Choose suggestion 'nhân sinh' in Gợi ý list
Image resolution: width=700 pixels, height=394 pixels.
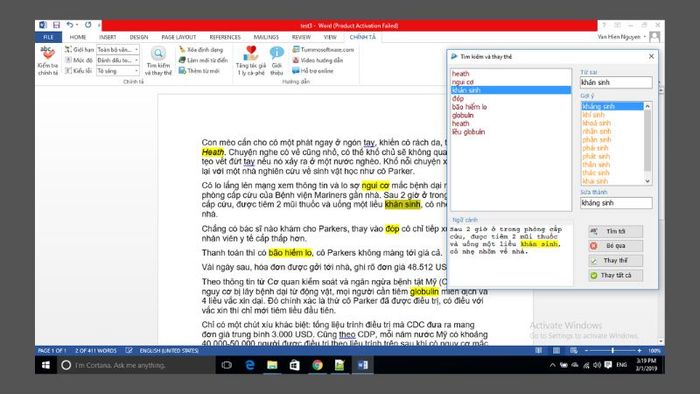click(612, 131)
